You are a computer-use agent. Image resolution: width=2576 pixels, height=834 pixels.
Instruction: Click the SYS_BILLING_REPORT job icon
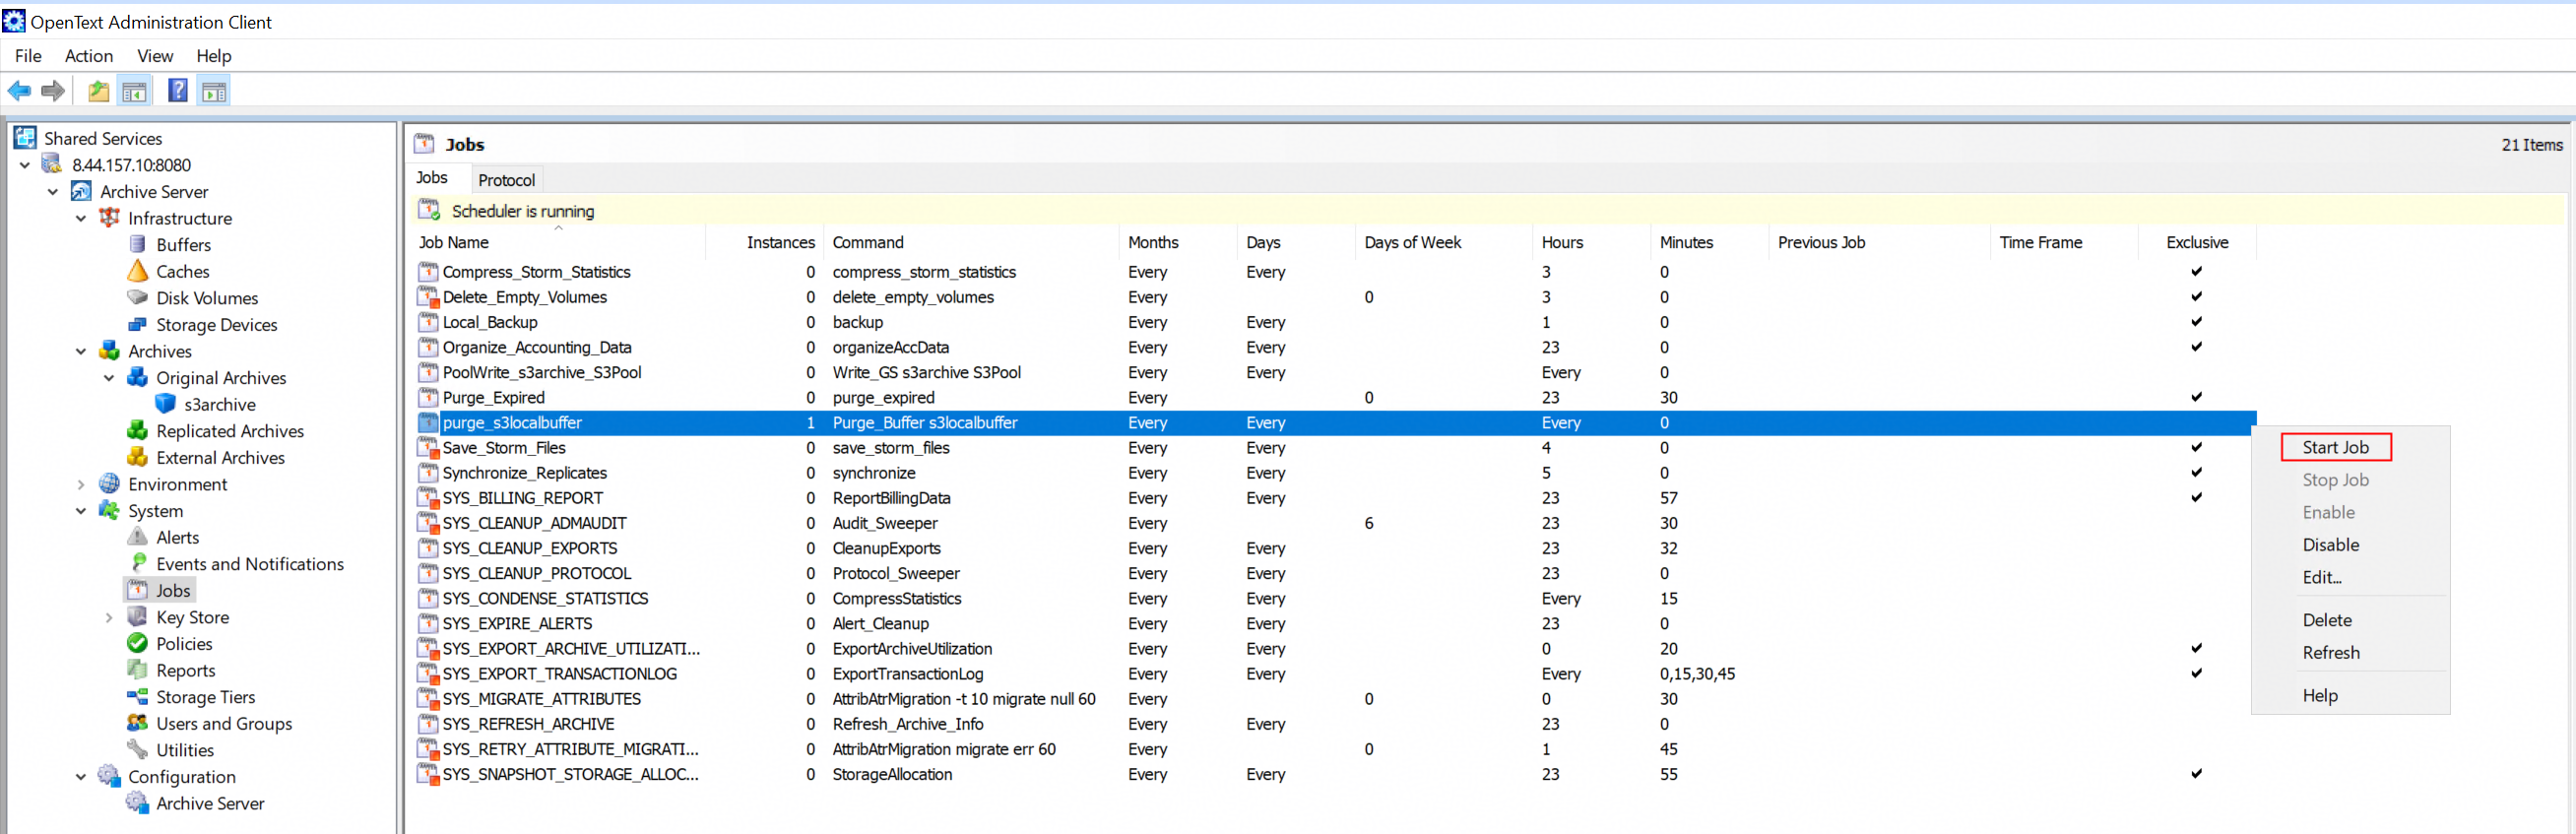(x=428, y=498)
